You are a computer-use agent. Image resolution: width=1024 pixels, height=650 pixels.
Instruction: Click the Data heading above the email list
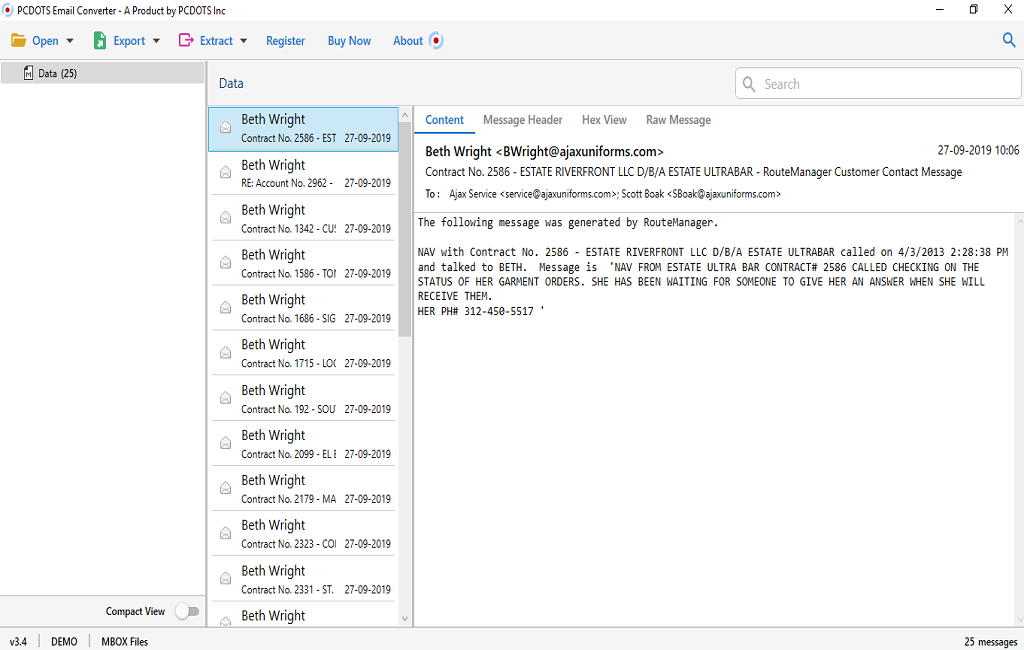click(x=231, y=84)
